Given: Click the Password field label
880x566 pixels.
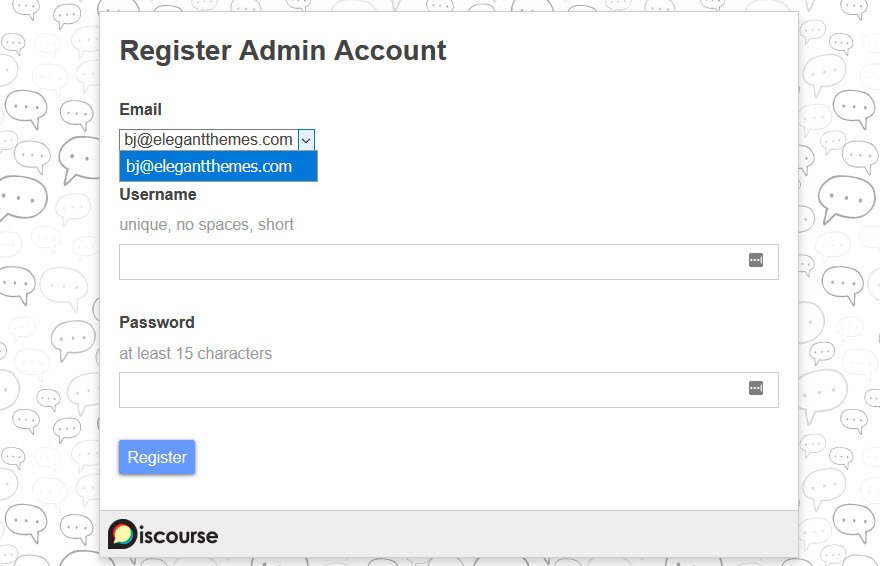Looking at the screenshot, I should point(157,323).
